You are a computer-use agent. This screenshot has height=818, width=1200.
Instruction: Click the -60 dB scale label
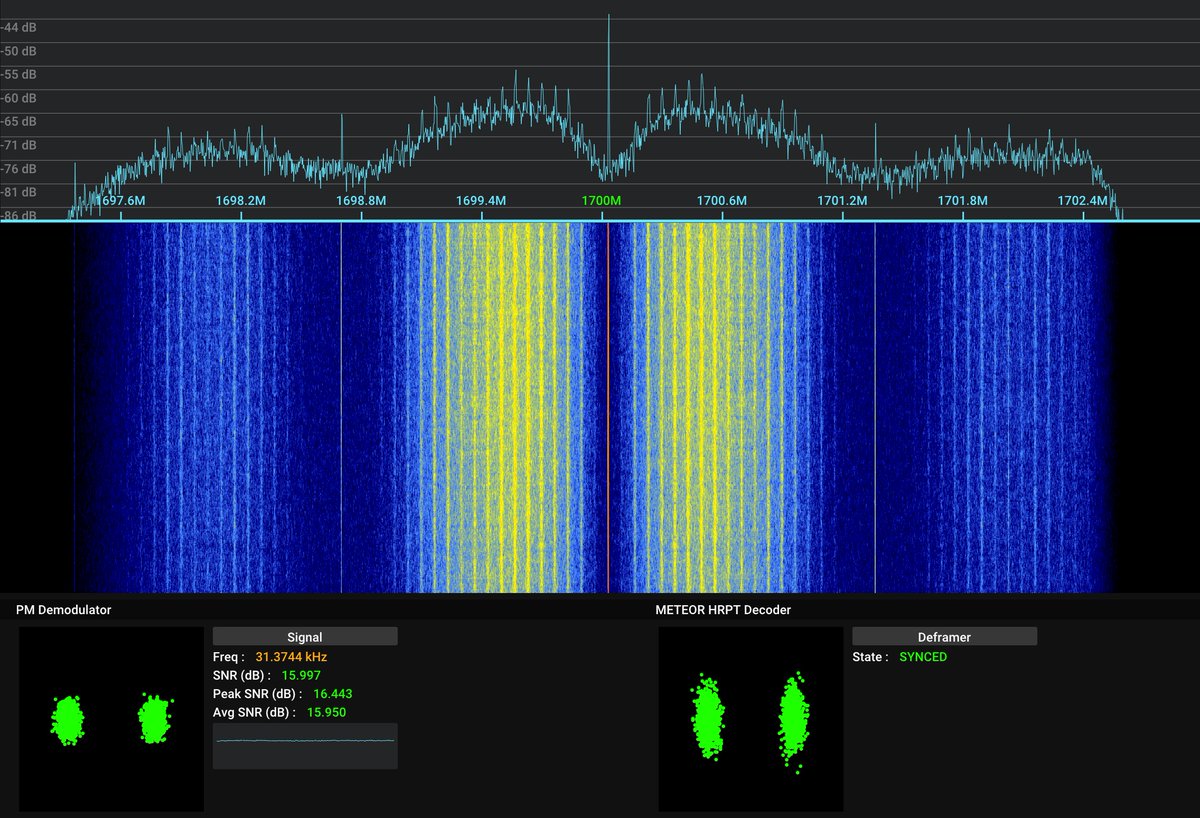[x=19, y=98]
